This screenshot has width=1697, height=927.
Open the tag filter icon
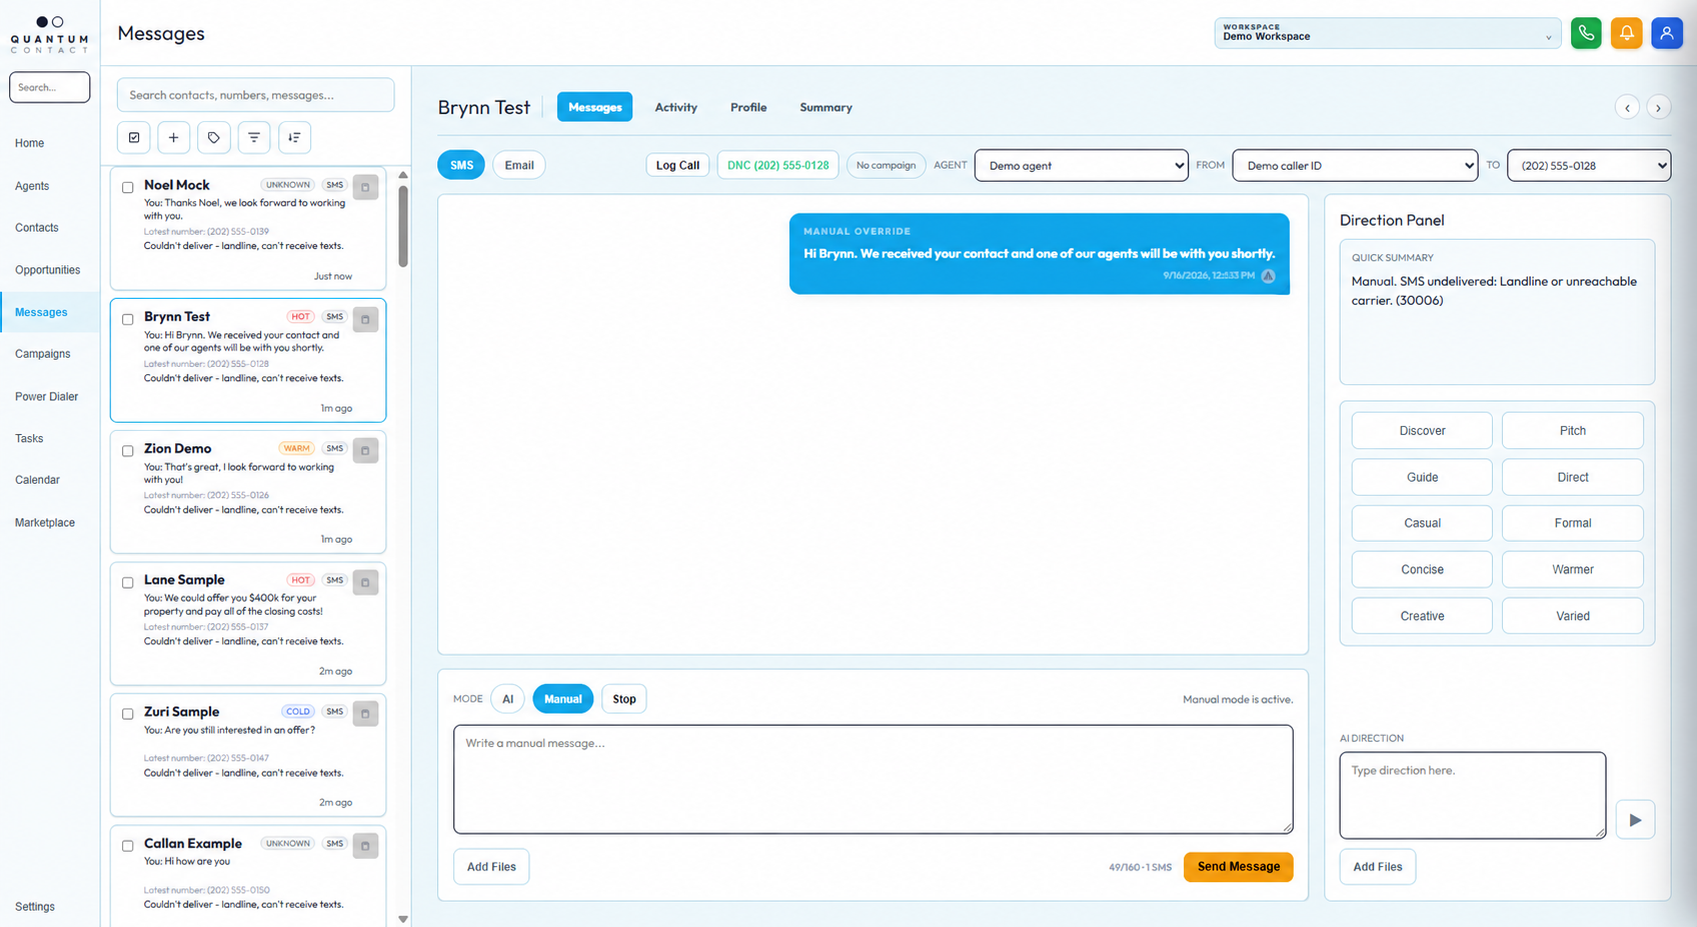[214, 137]
